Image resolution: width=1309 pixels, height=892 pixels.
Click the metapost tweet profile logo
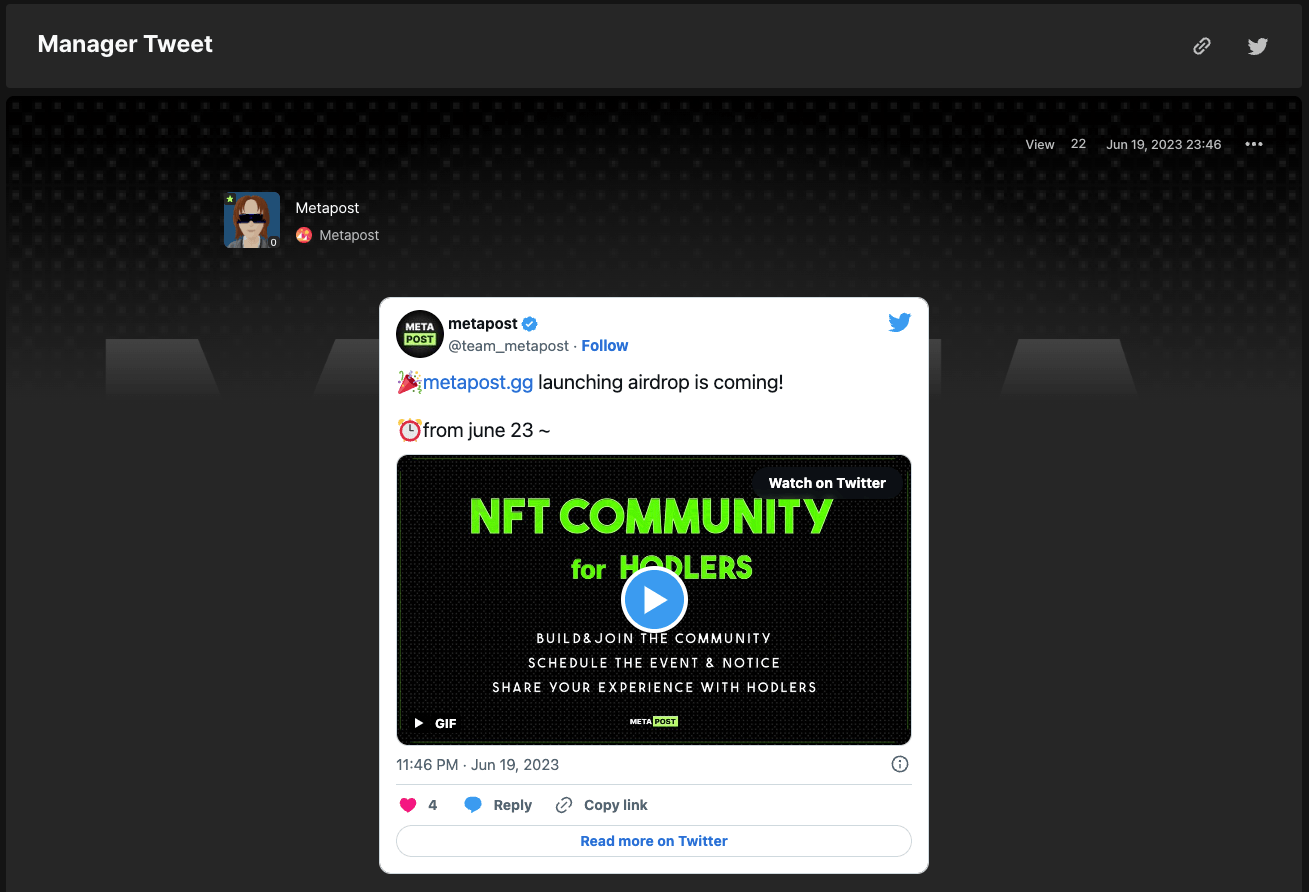pyautogui.click(x=420, y=334)
